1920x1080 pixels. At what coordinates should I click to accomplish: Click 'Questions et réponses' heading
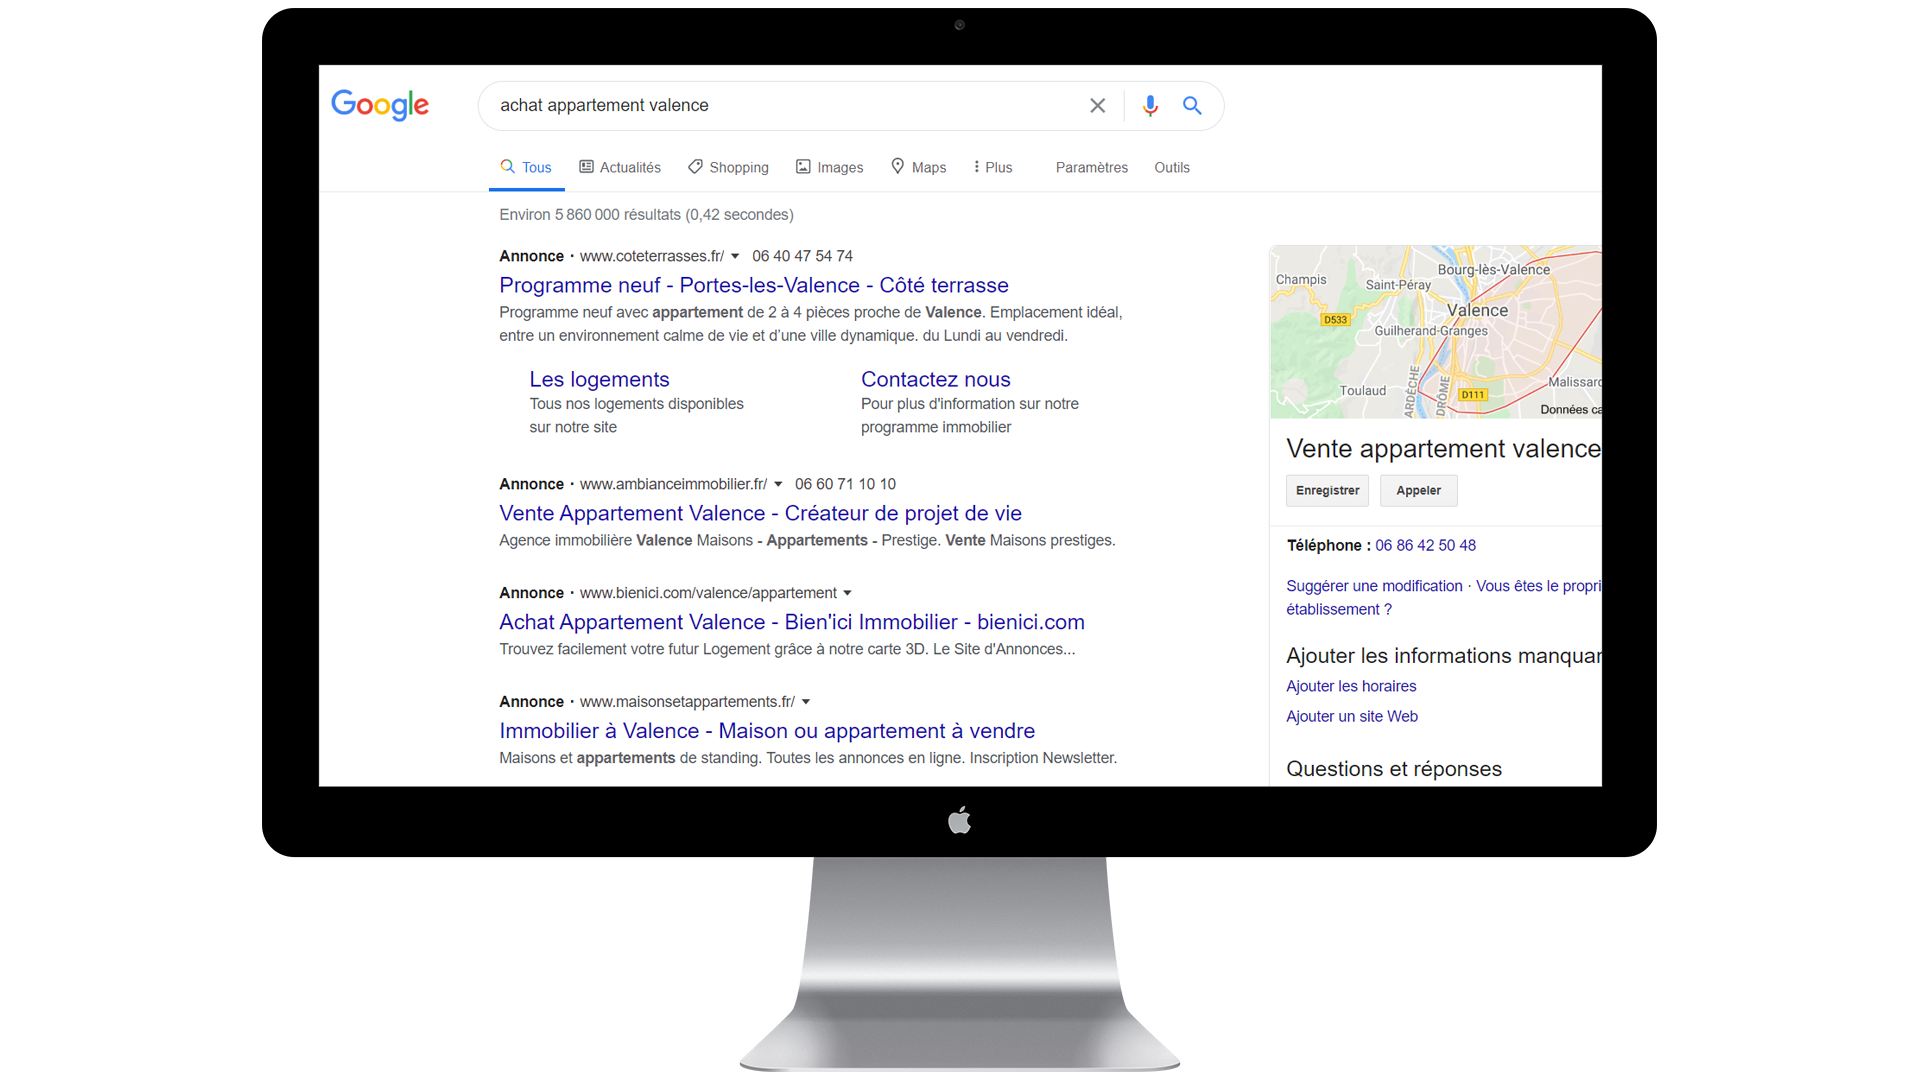[1394, 769]
